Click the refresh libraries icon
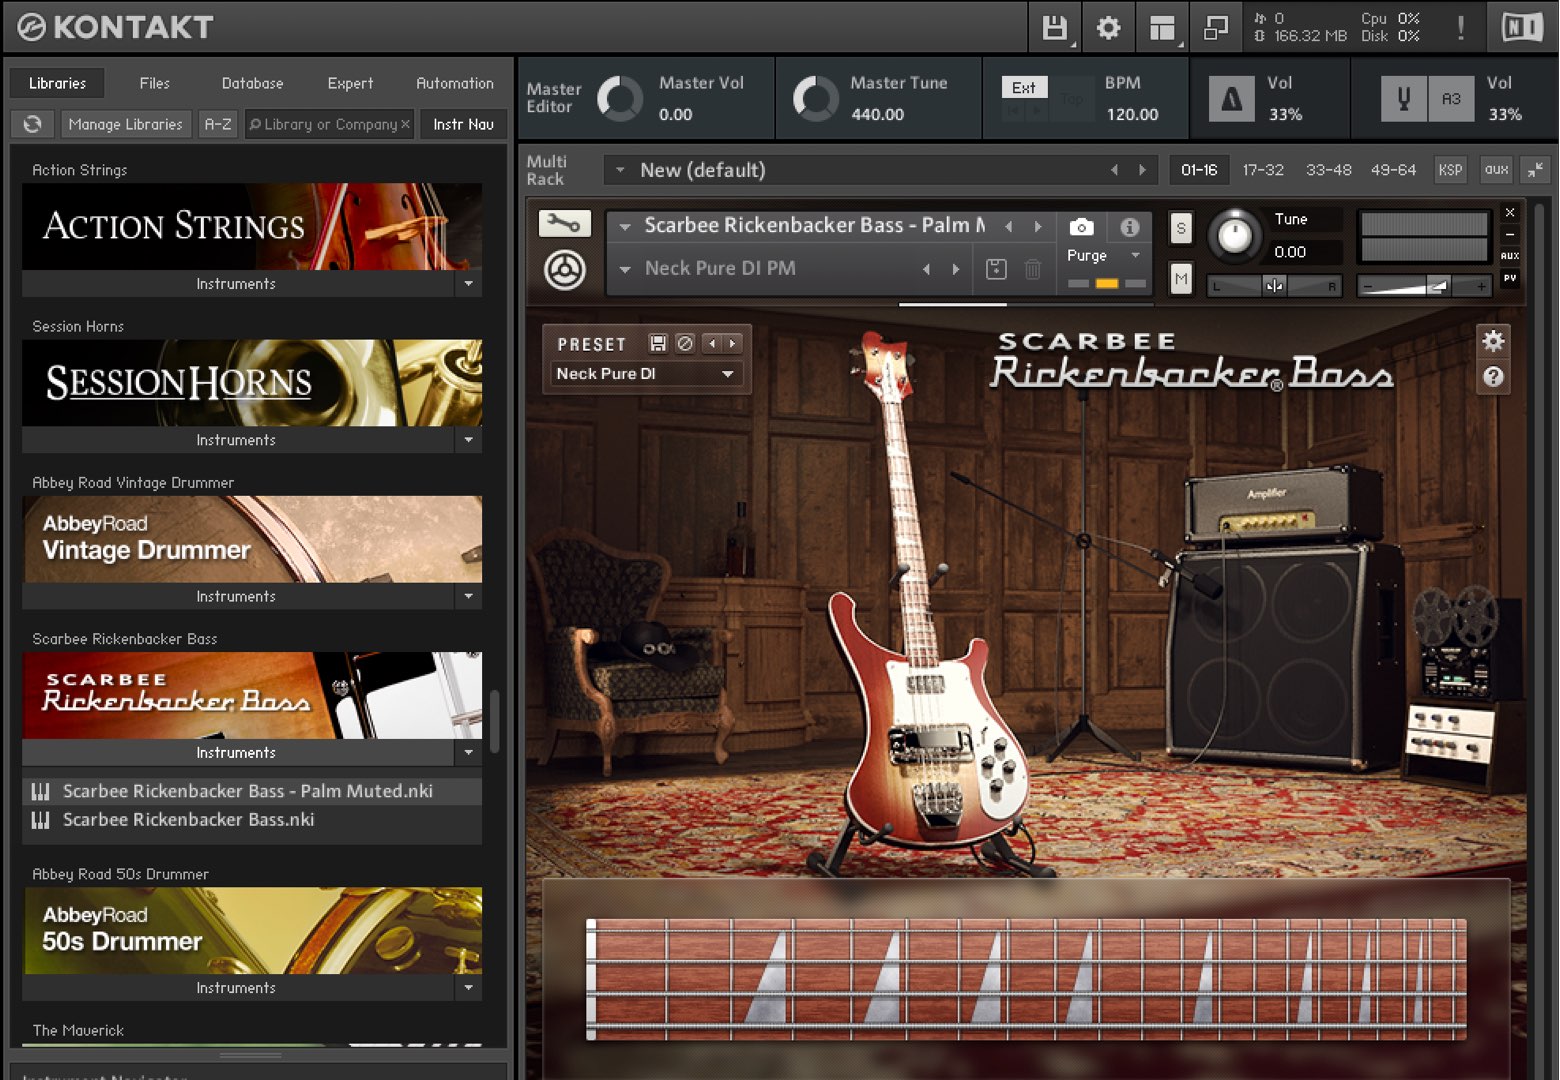Image resolution: width=1560 pixels, height=1080 pixels. tap(33, 124)
